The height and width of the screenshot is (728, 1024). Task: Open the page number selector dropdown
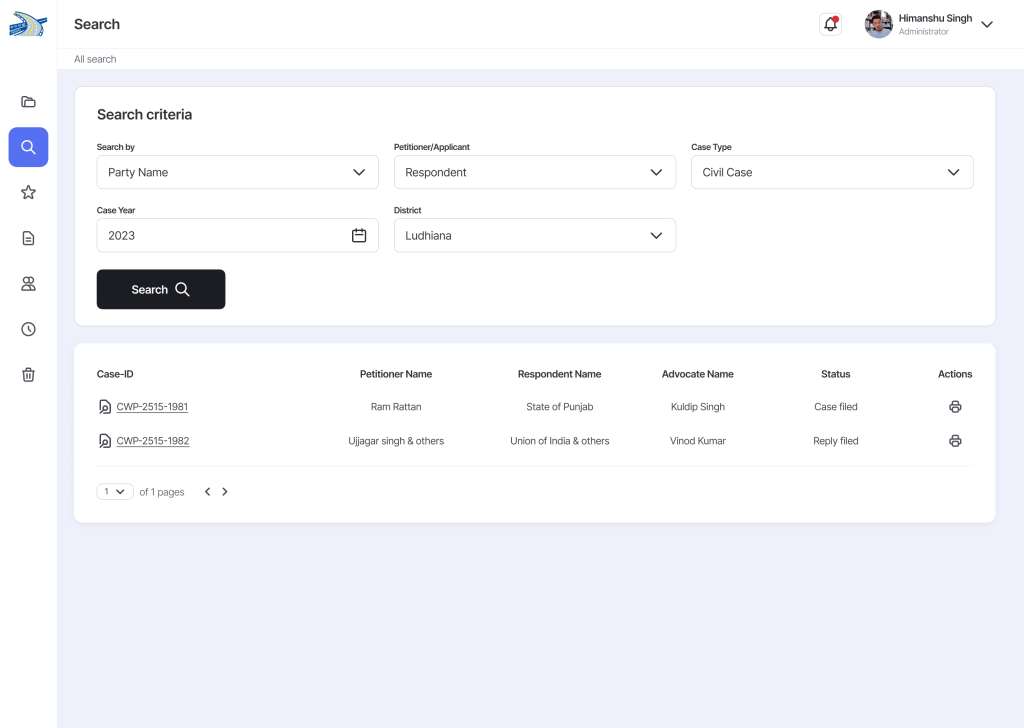pos(115,492)
